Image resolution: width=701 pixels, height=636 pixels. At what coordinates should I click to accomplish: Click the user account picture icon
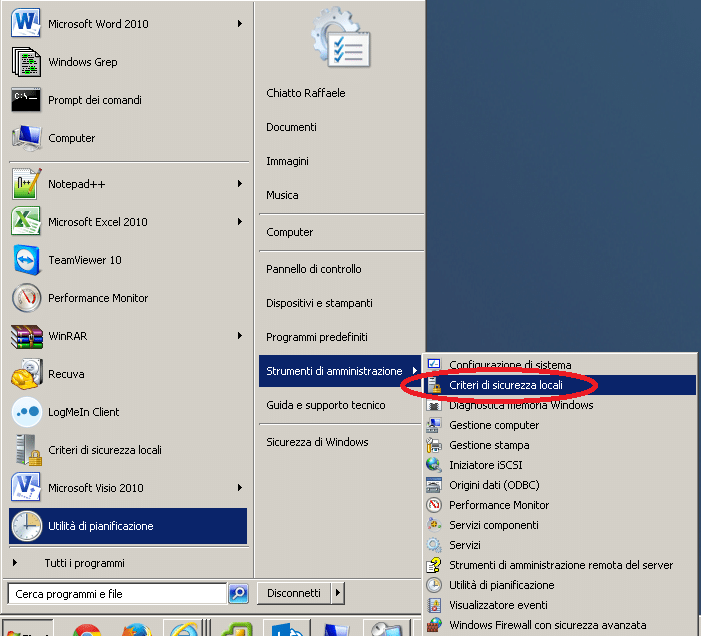coord(341,38)
